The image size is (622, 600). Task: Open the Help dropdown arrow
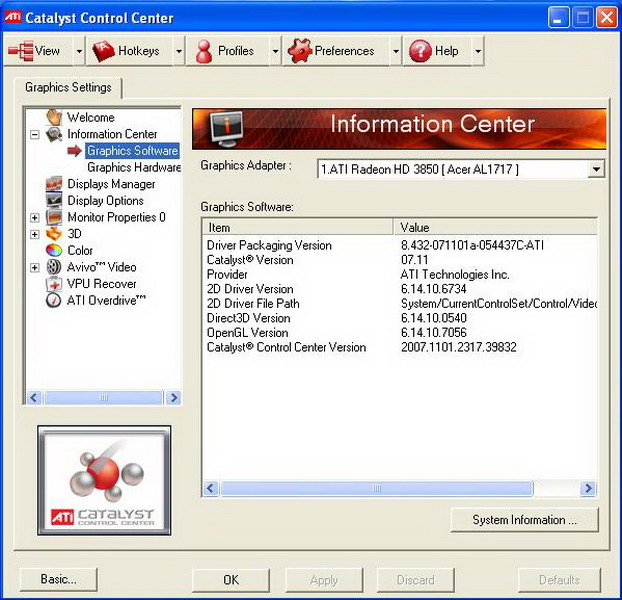478,51
